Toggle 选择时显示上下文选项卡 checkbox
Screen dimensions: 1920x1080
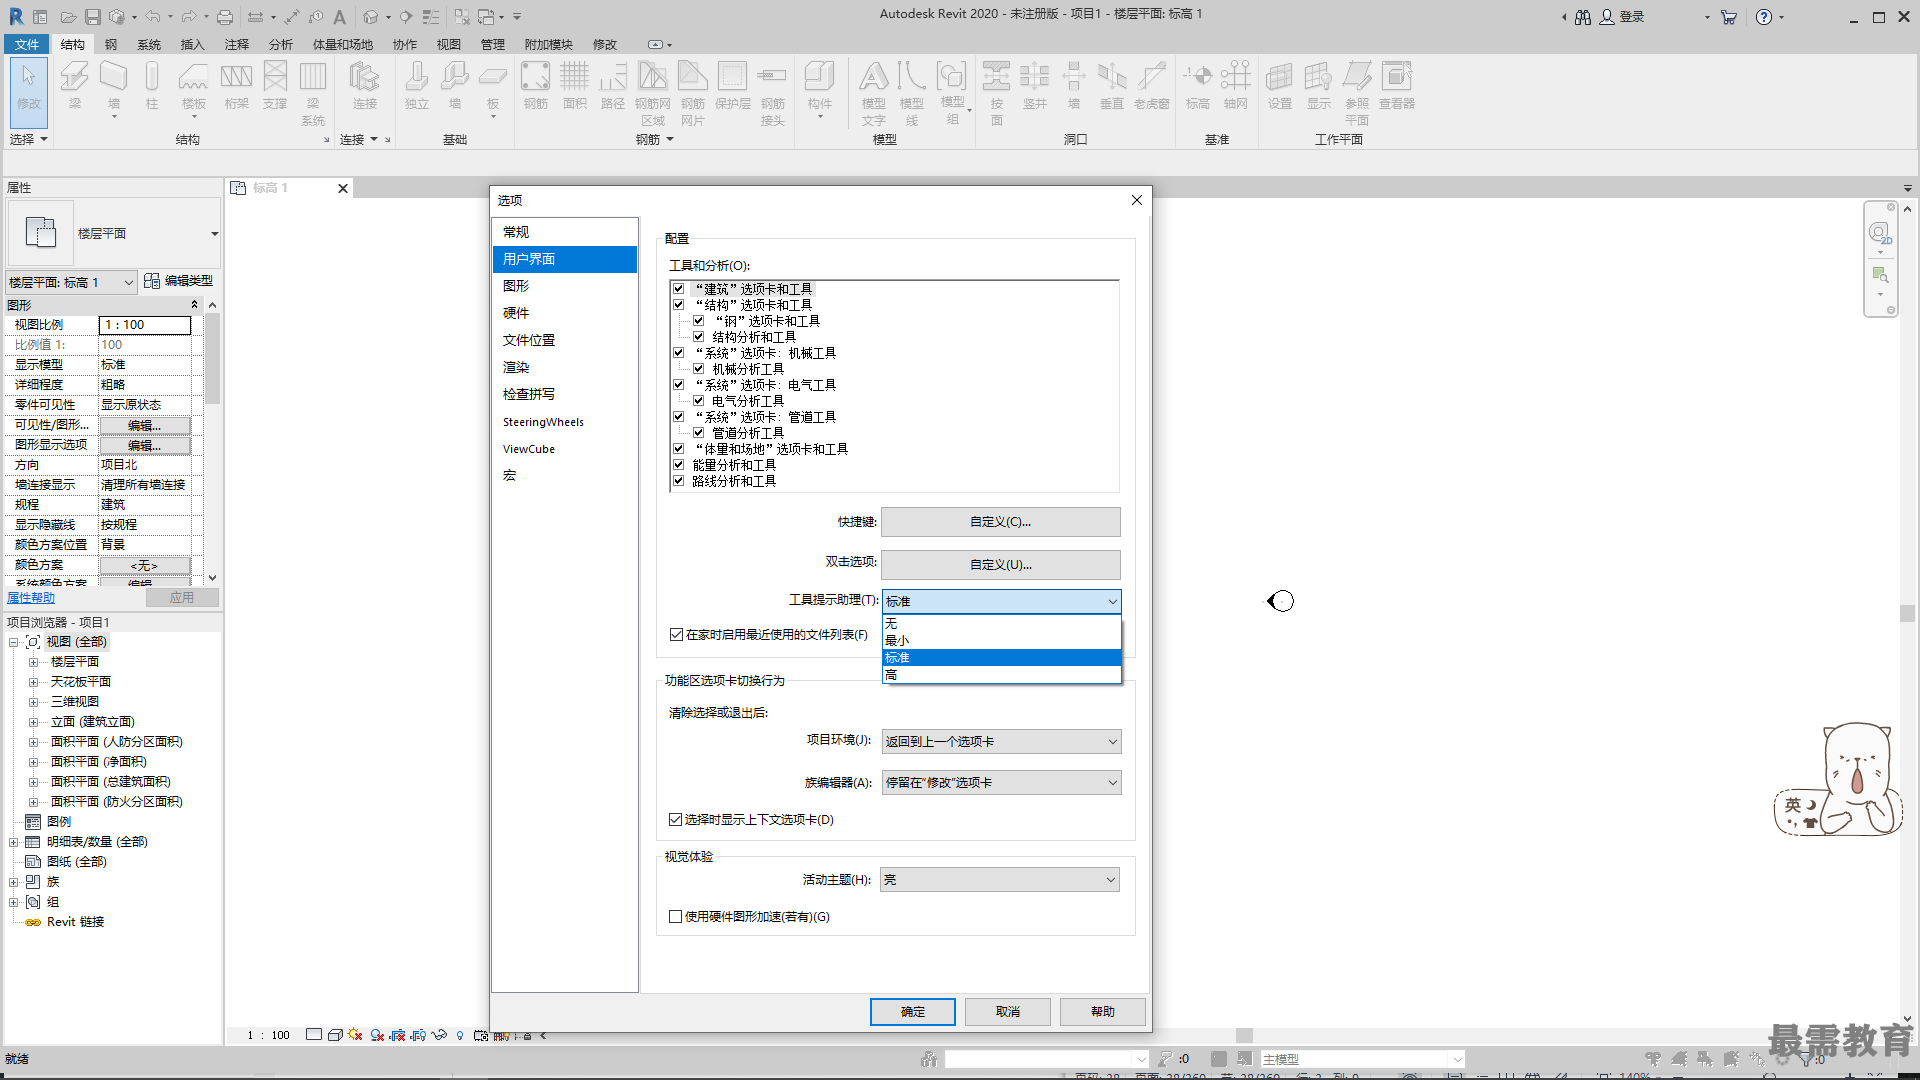676,819
